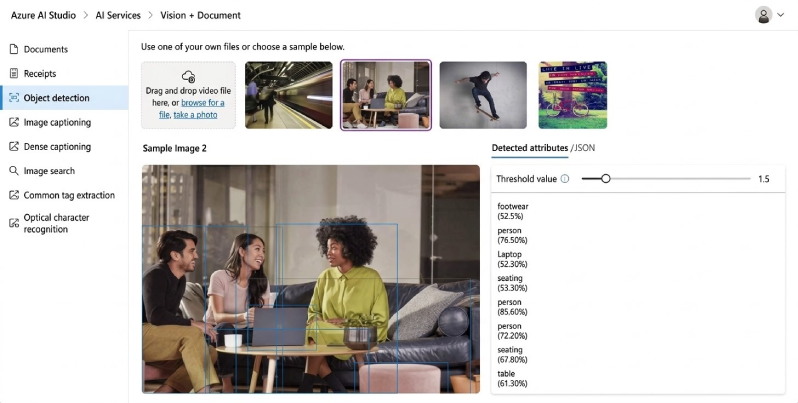Click the Common tag extraction icon

coord(14,195)
